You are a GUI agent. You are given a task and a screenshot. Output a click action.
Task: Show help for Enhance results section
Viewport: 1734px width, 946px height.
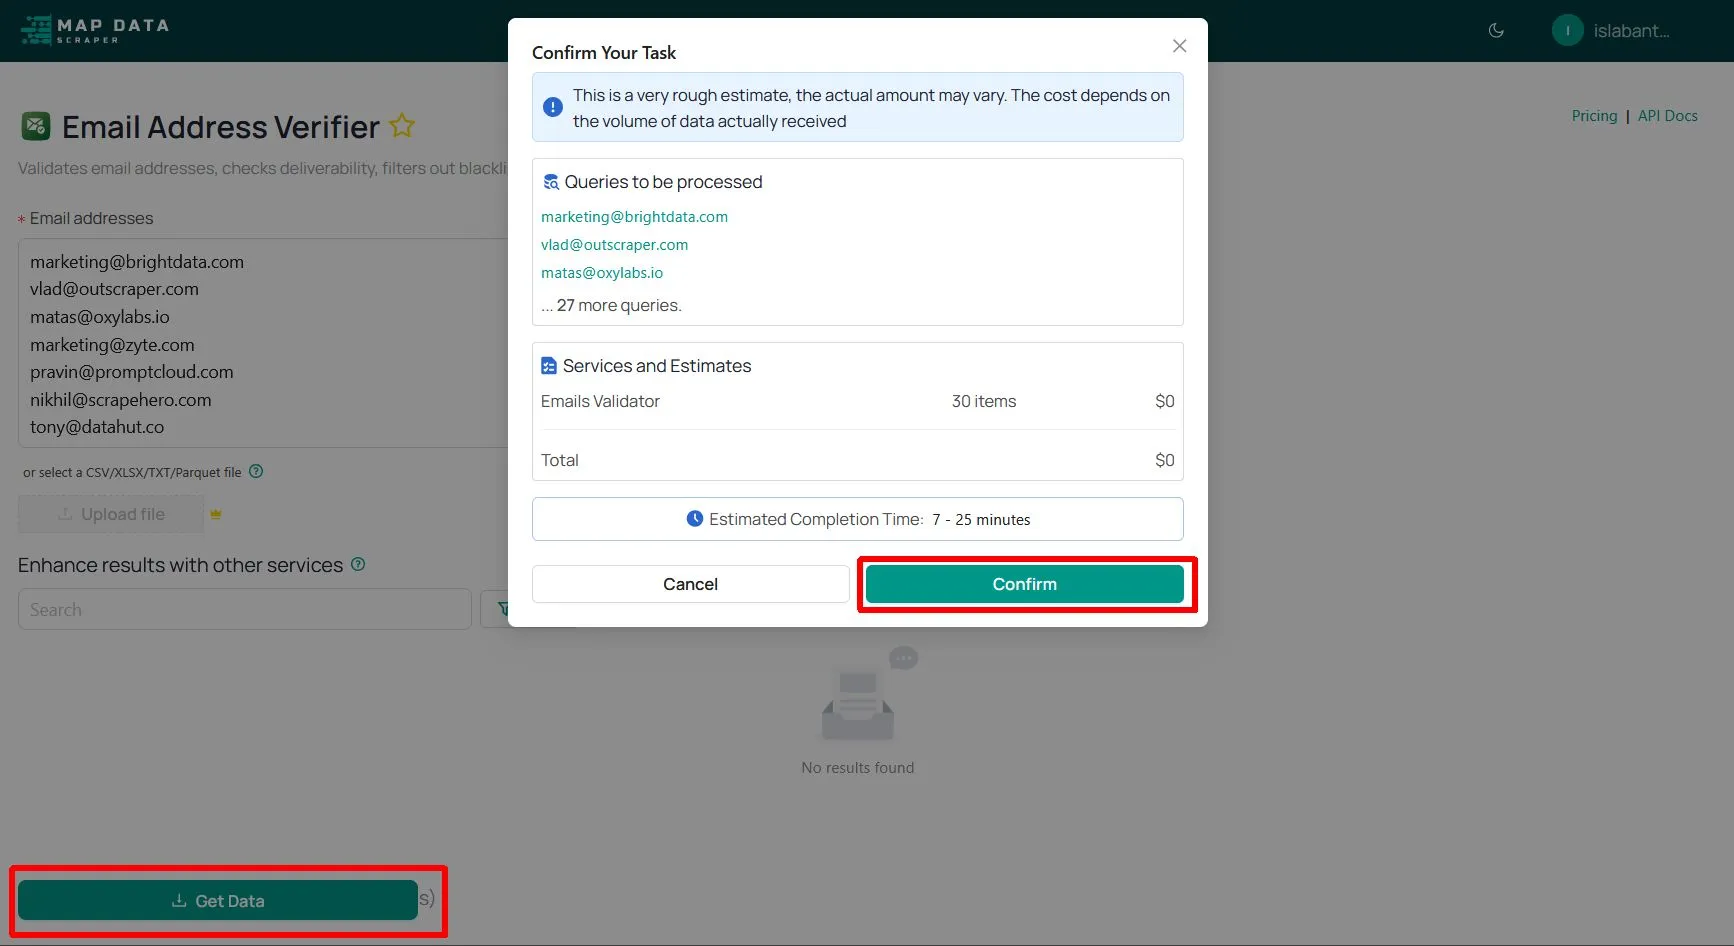(x=358, y=564)
